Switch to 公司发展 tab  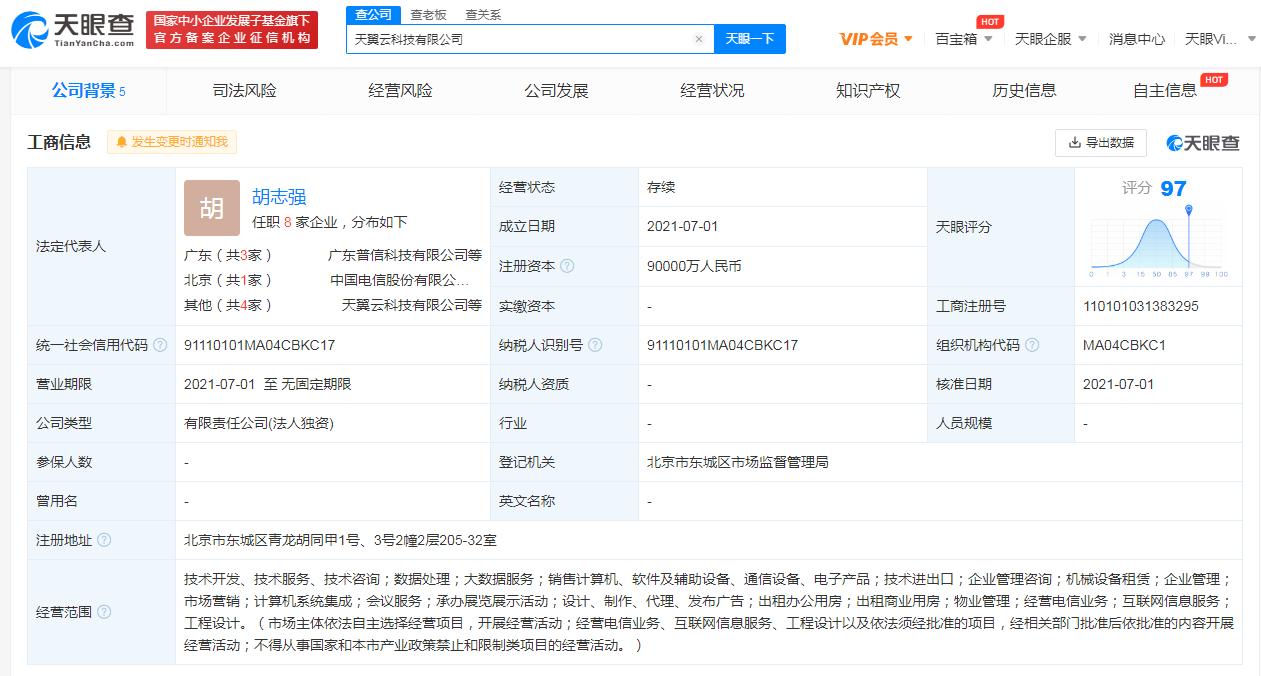[556, 91]
